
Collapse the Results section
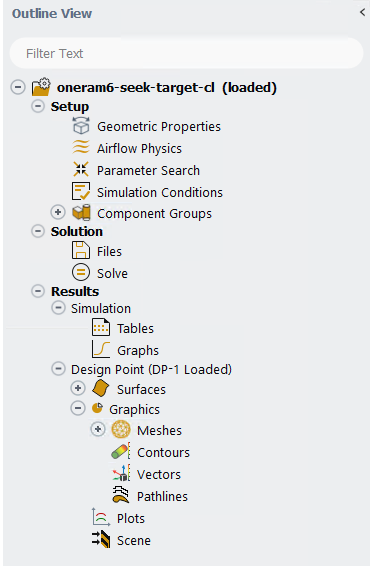(38, 291)
